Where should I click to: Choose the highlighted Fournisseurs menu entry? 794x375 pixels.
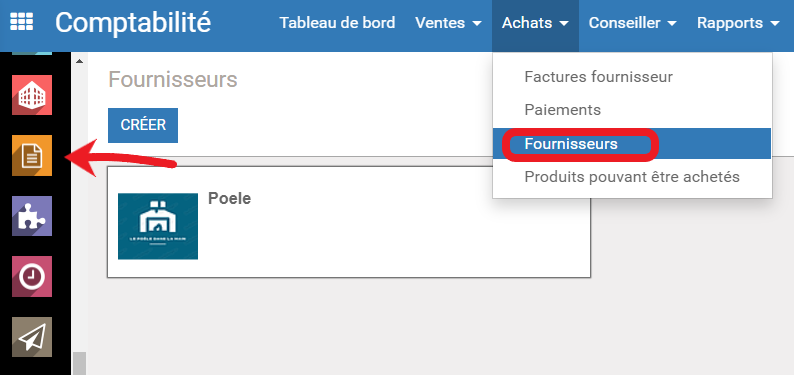(x=632, y=144)
